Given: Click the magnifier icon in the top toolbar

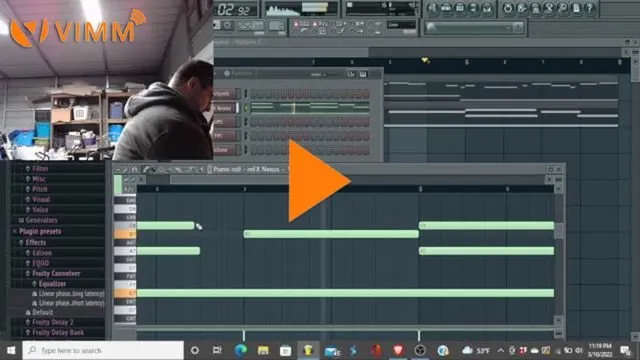Looking at the screenshot, I should point(563,9).
